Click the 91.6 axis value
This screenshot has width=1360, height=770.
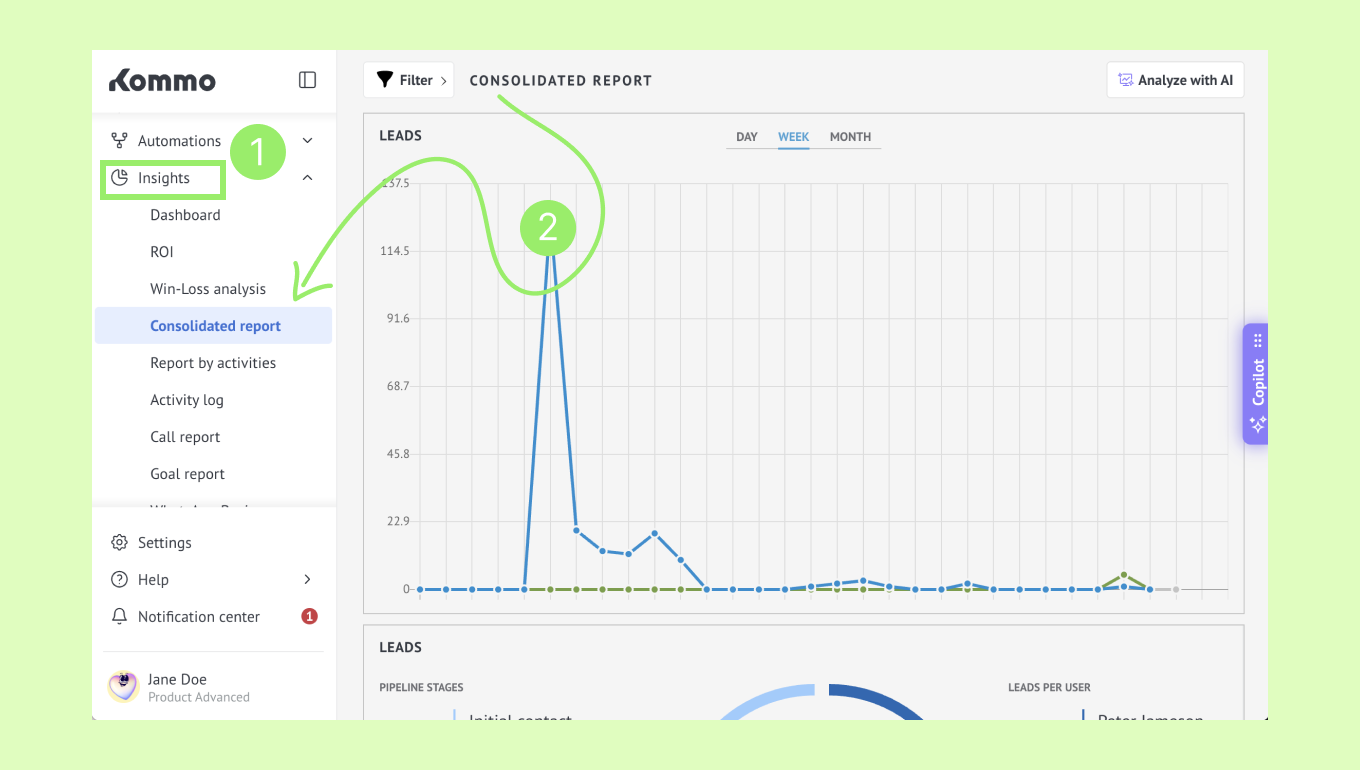397,318
